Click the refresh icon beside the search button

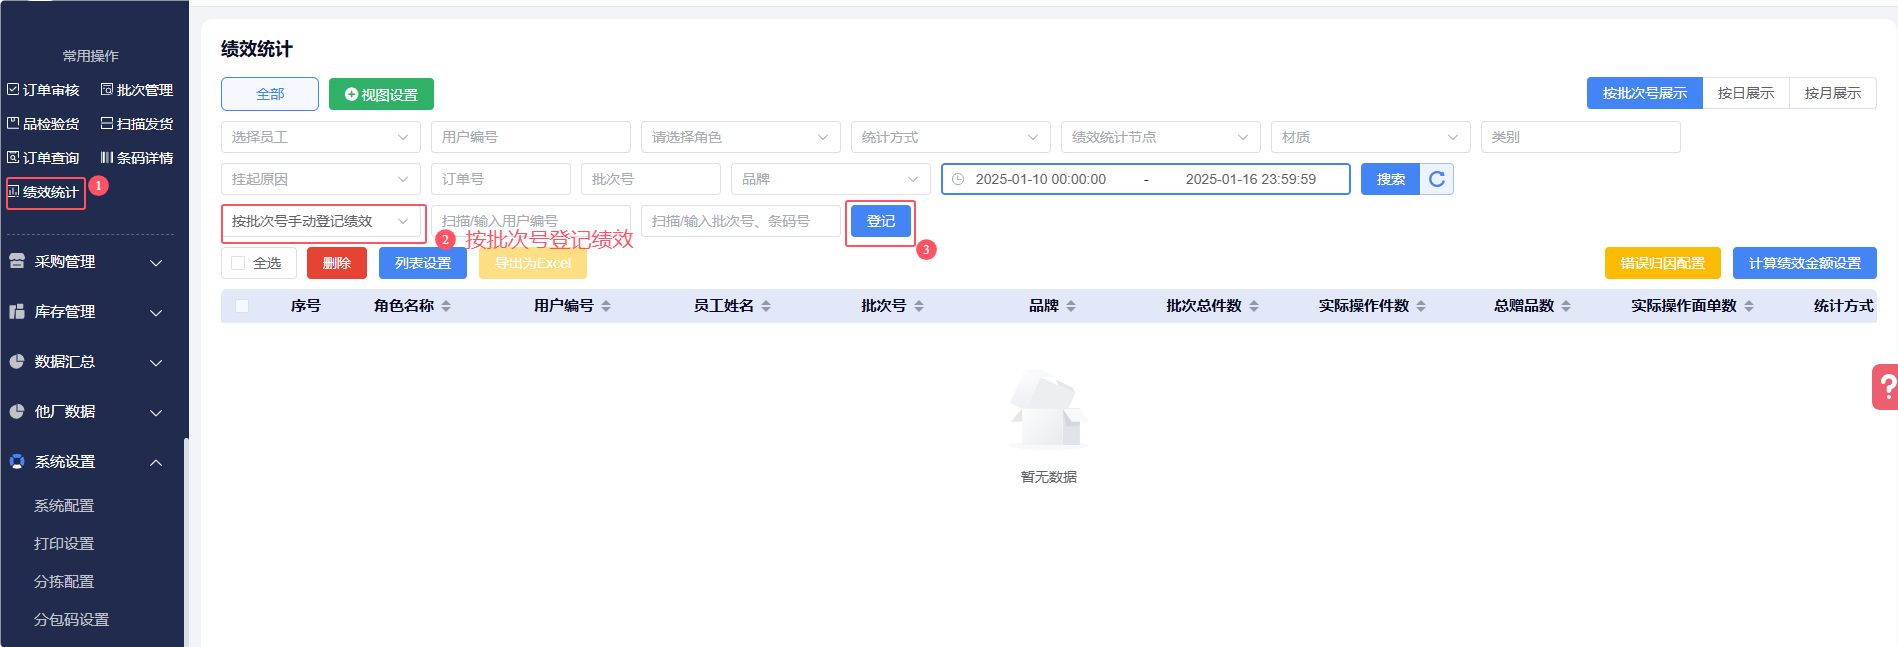click(x=1437, y=179)
